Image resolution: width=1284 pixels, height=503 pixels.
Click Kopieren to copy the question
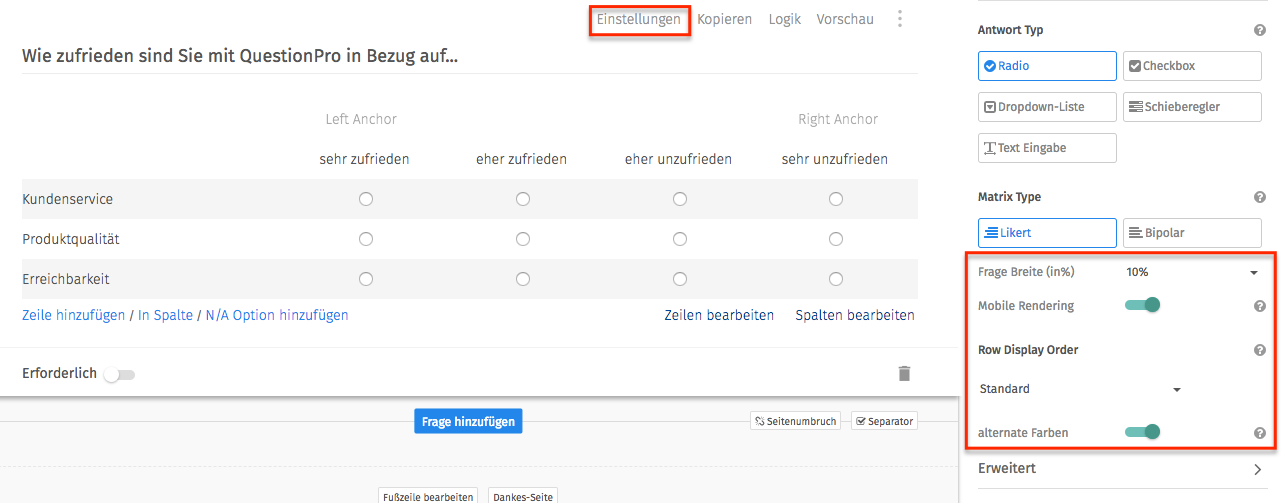[725, 19]
